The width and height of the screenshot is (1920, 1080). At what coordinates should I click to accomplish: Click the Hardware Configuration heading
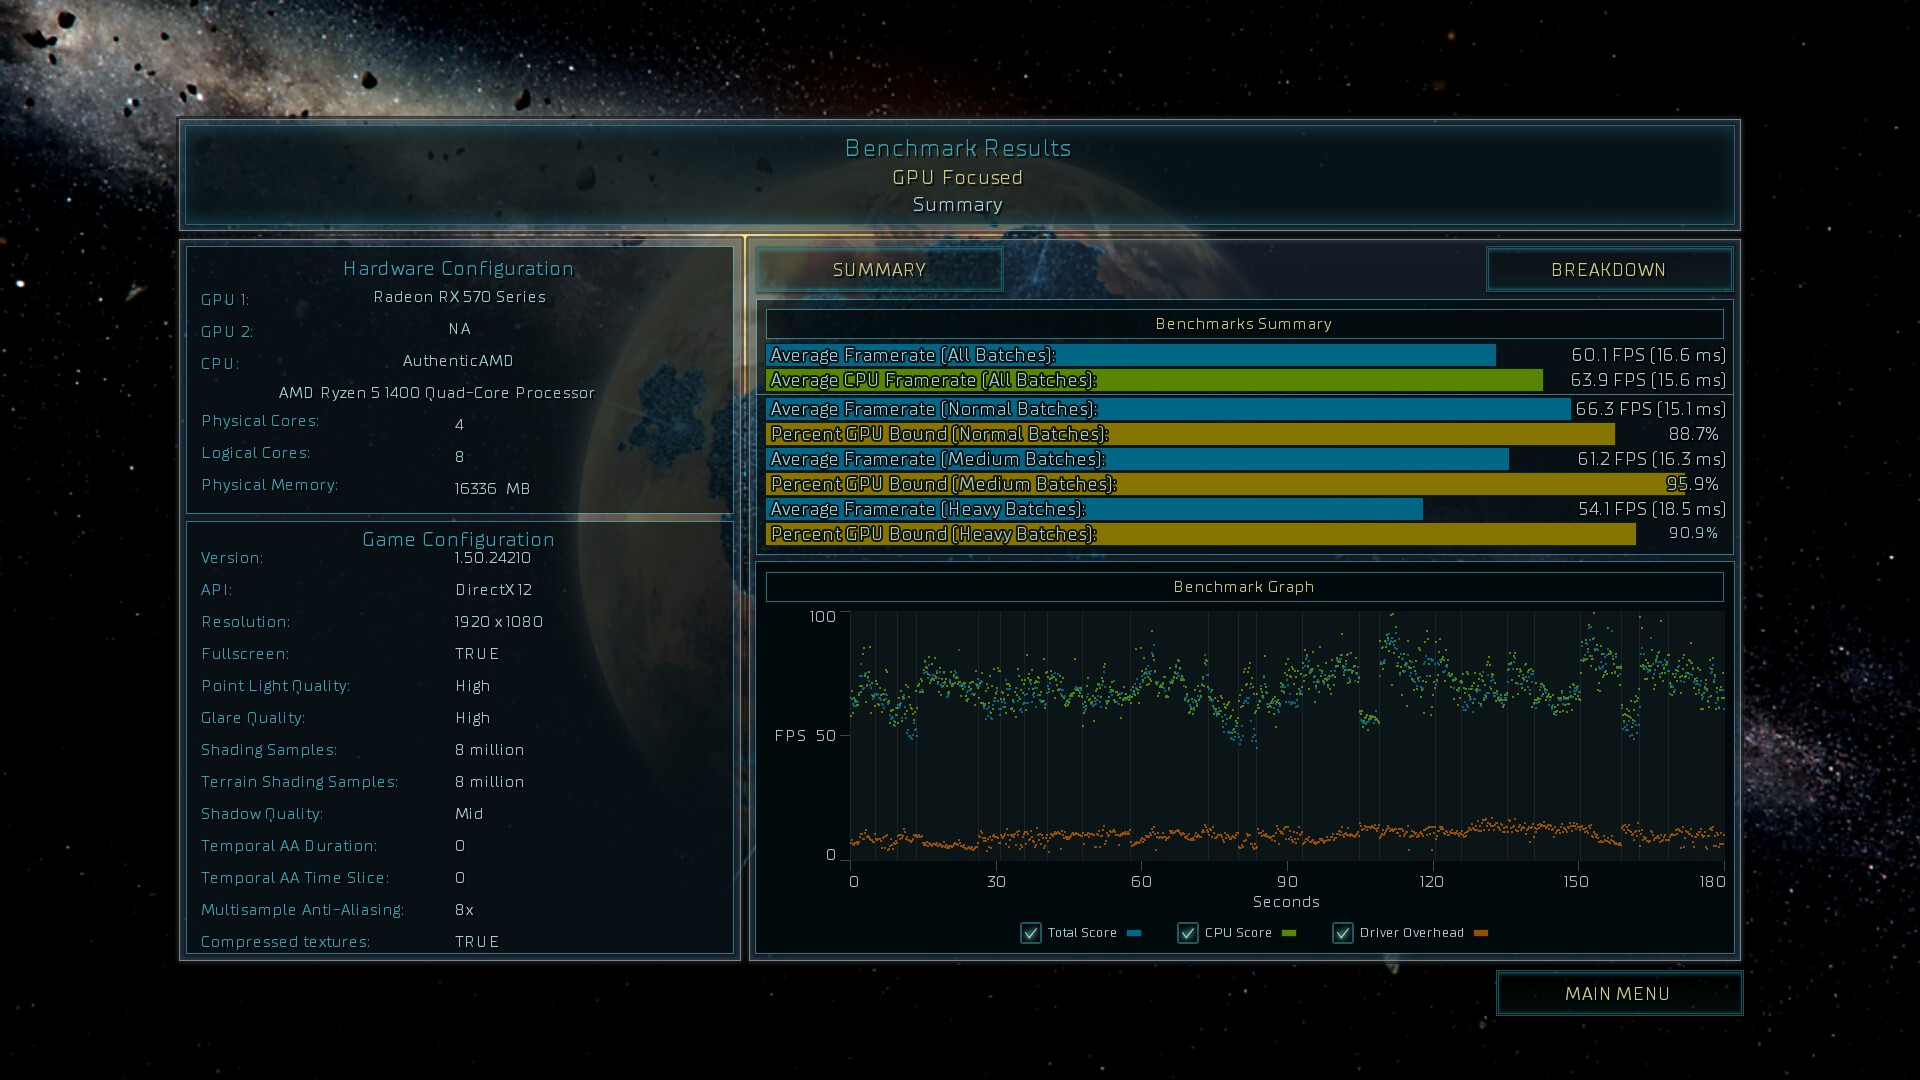click(x=458, y=268)
